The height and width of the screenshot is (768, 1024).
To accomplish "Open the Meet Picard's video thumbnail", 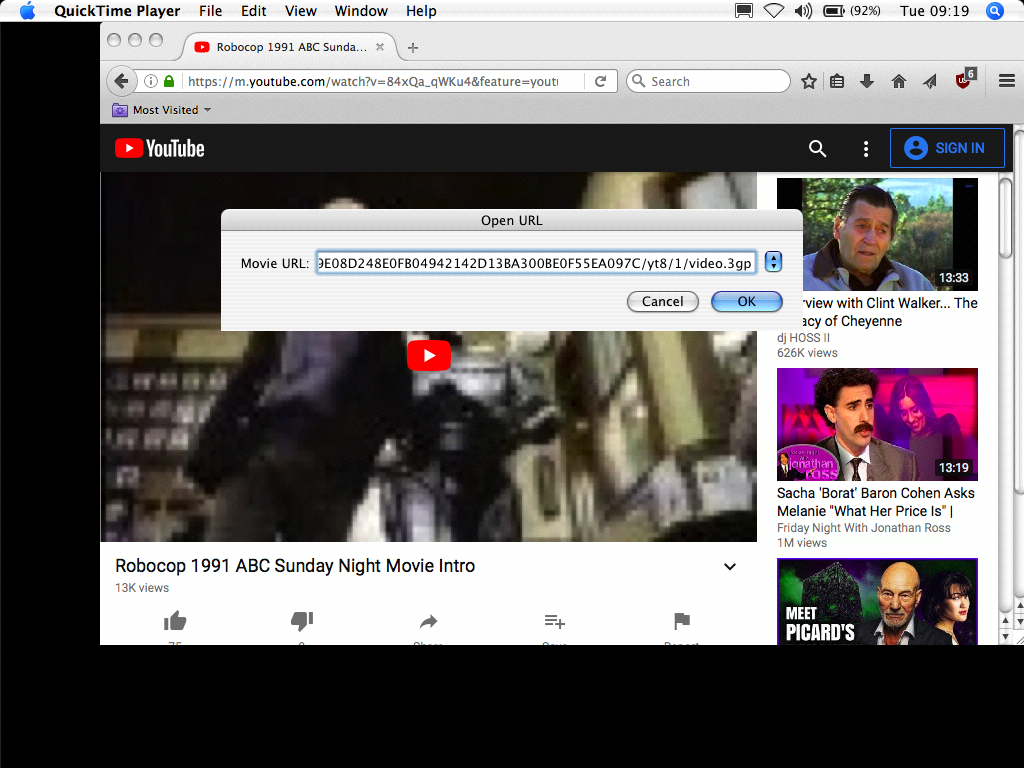I will [x=877, y=601].
